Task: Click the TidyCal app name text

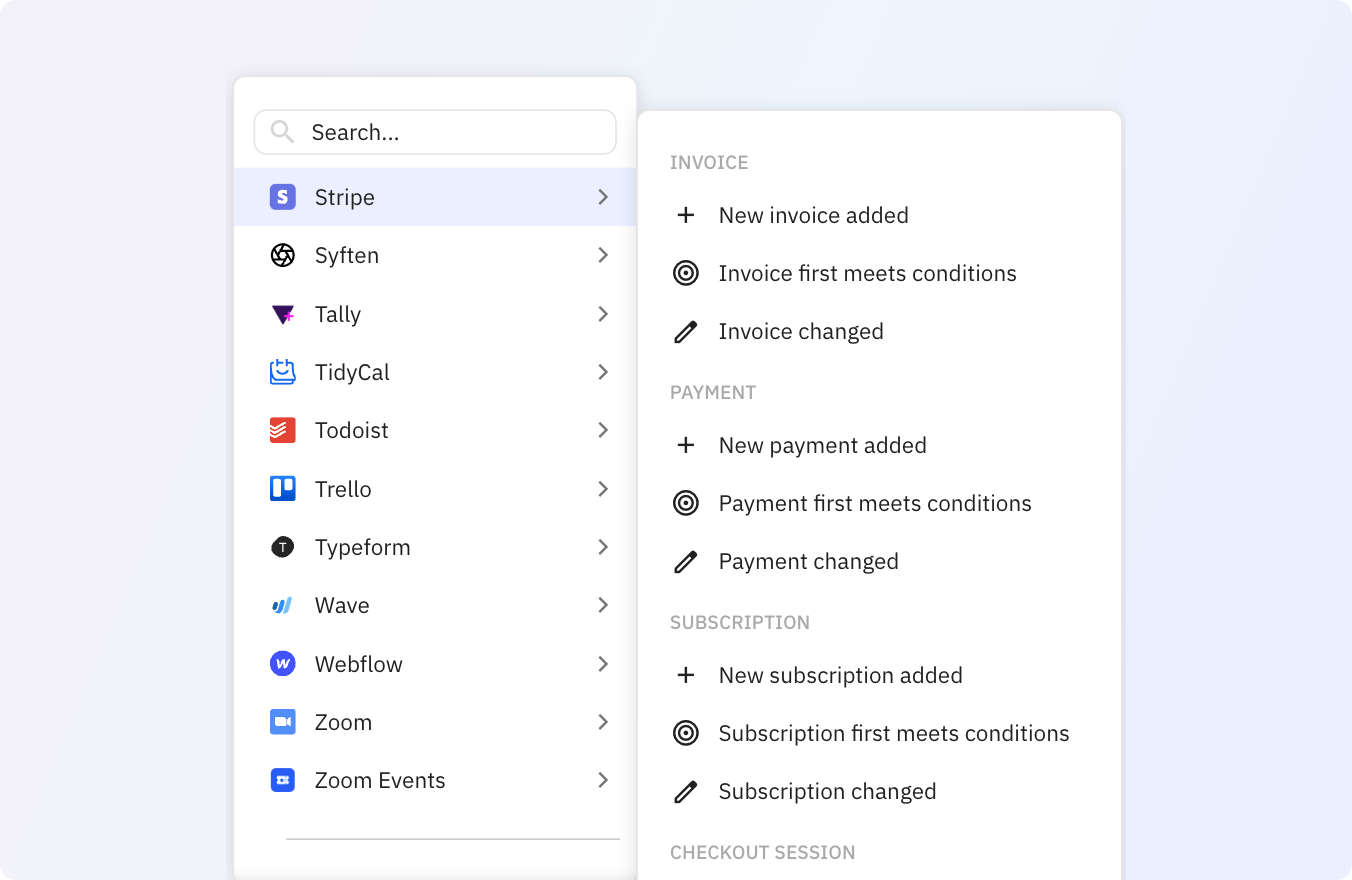Action: 352,372
